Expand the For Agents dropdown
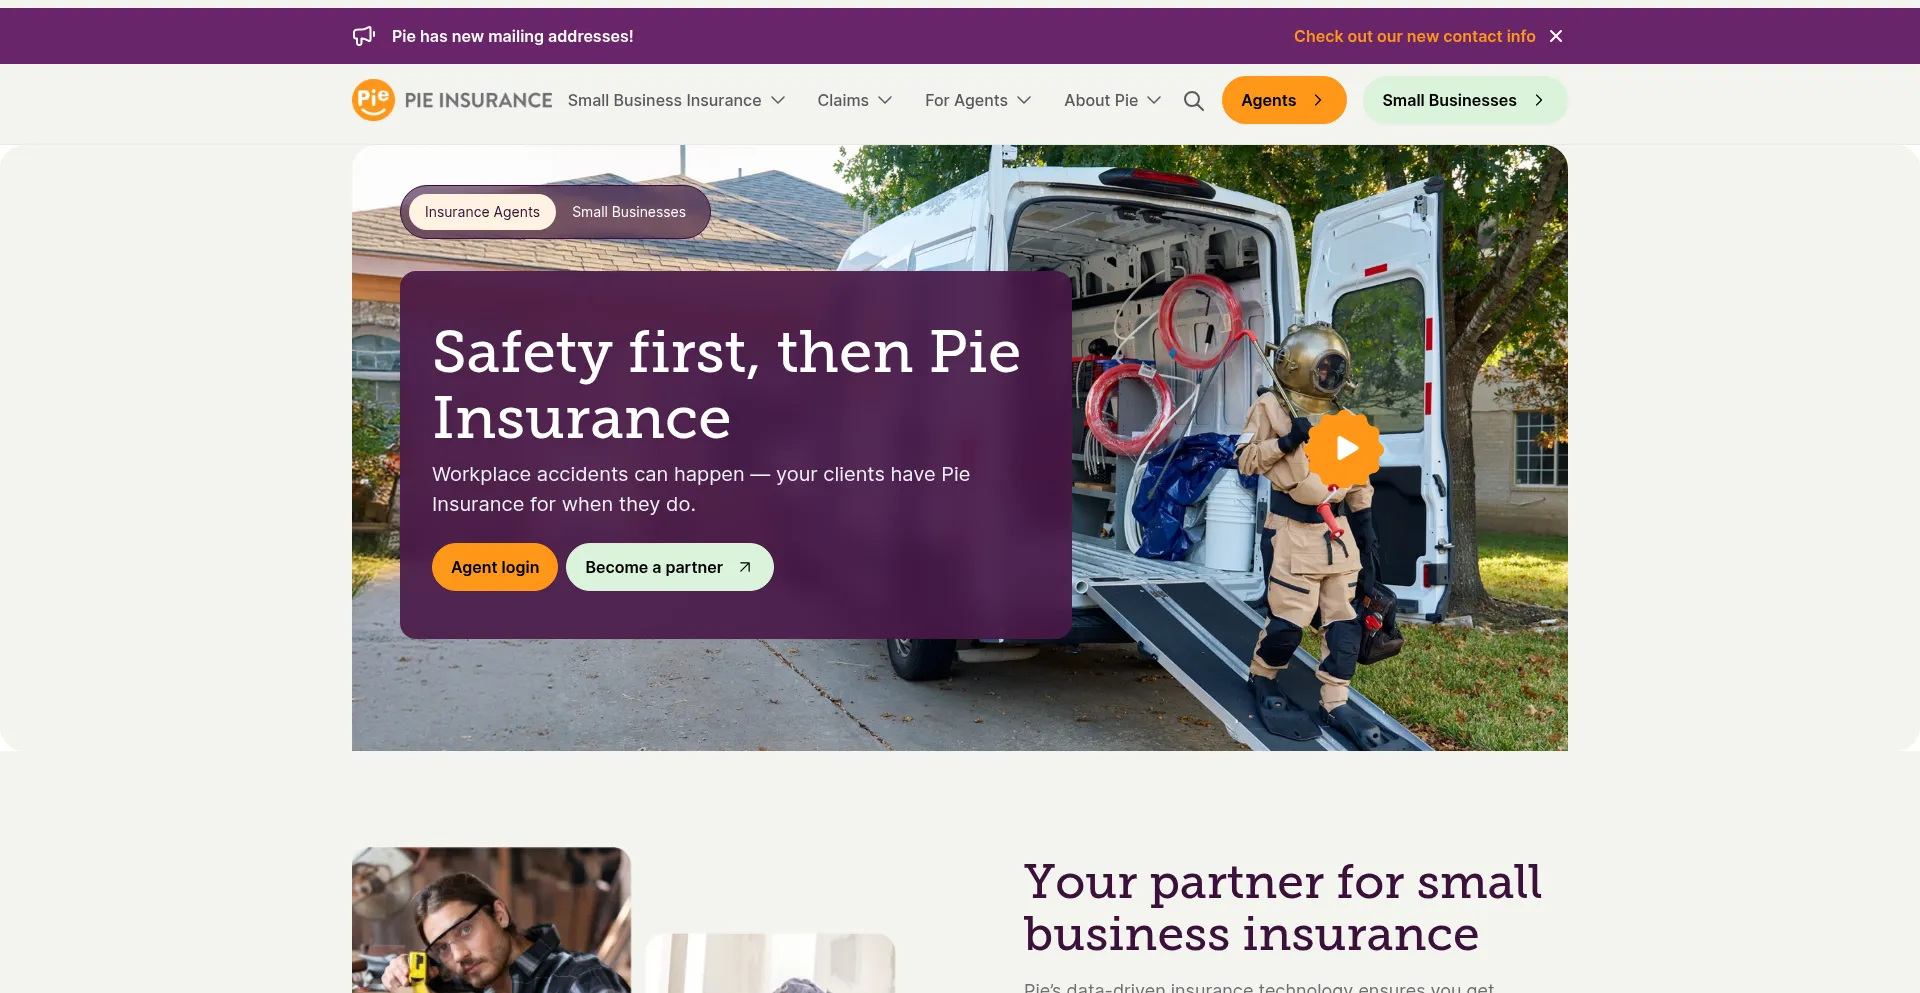1920x993 pixels. [x=978, y=100]
